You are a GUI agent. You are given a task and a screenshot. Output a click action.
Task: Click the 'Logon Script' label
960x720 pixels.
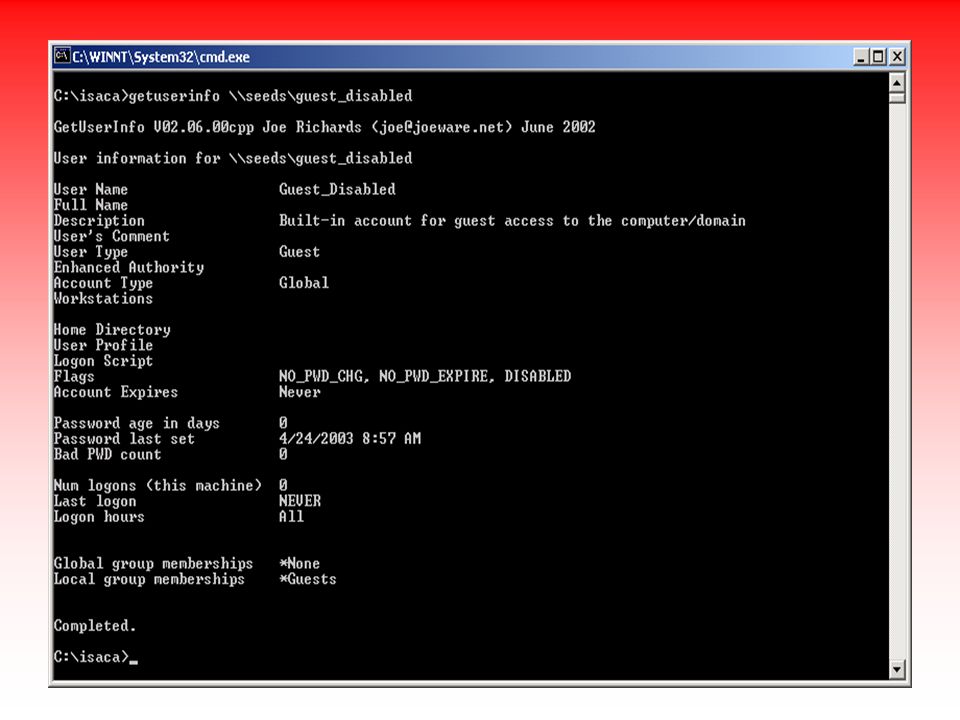click(x=103, y=361)
